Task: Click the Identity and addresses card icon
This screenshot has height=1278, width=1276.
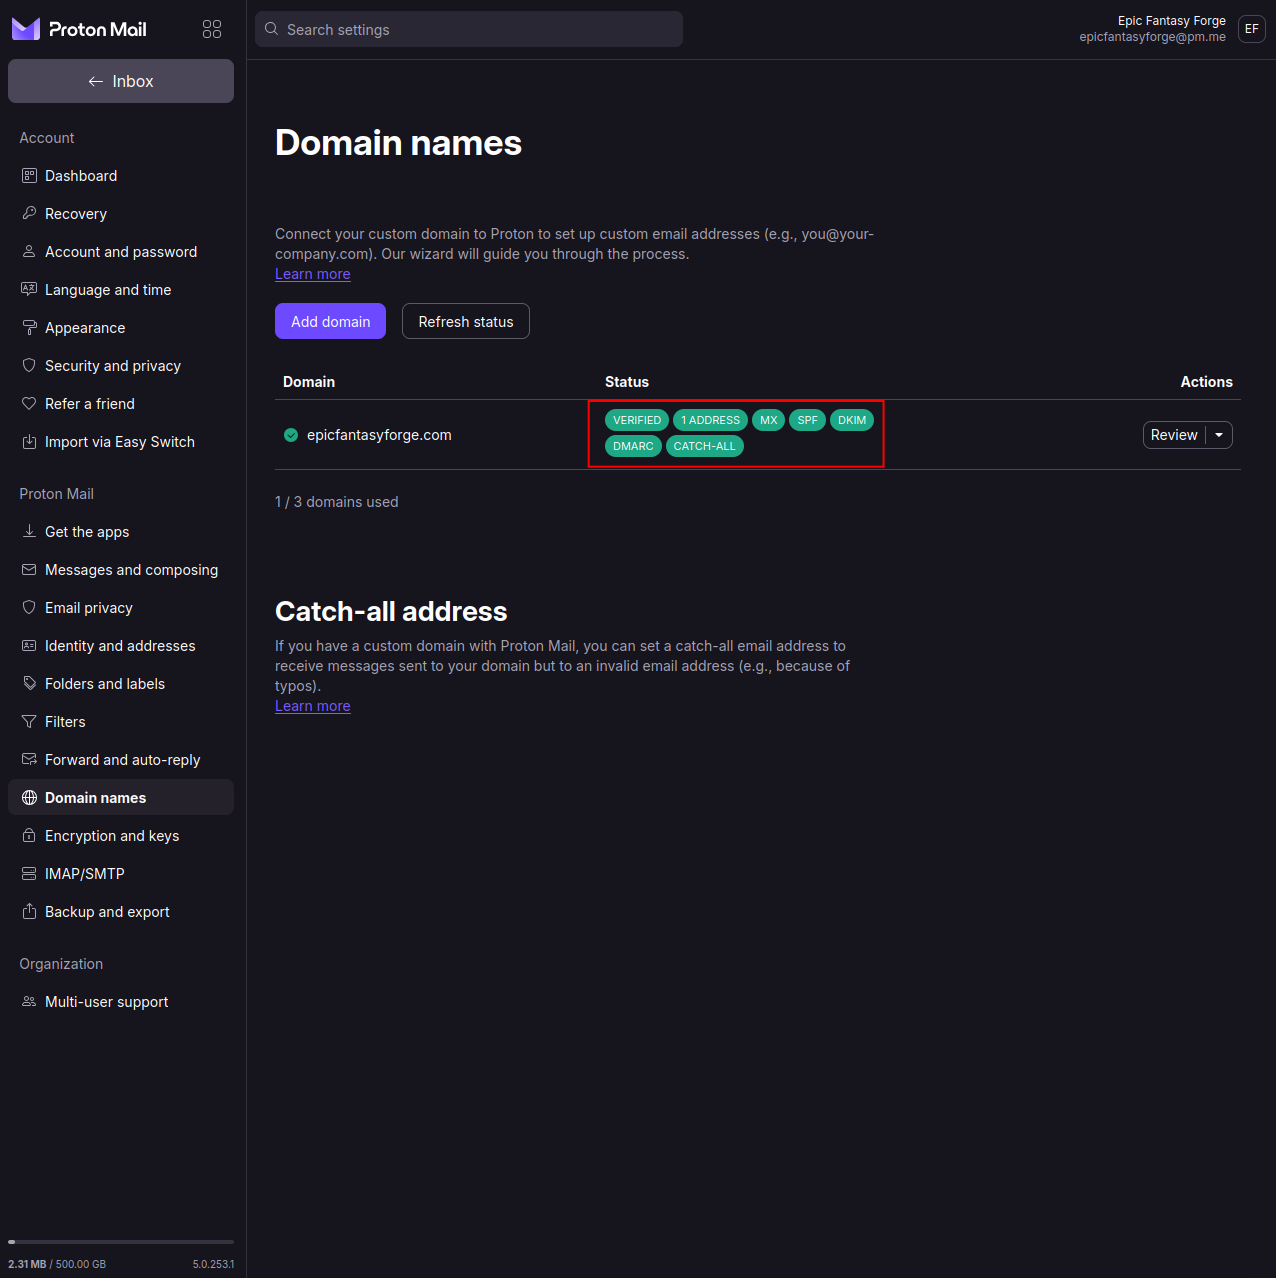Action: coord(29,646)
